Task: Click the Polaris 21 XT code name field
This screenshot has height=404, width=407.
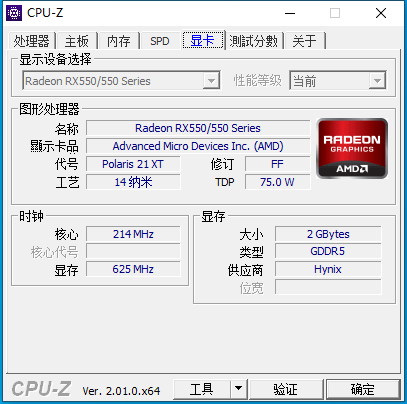Action: pyautogui.click(x=133, y=164)
